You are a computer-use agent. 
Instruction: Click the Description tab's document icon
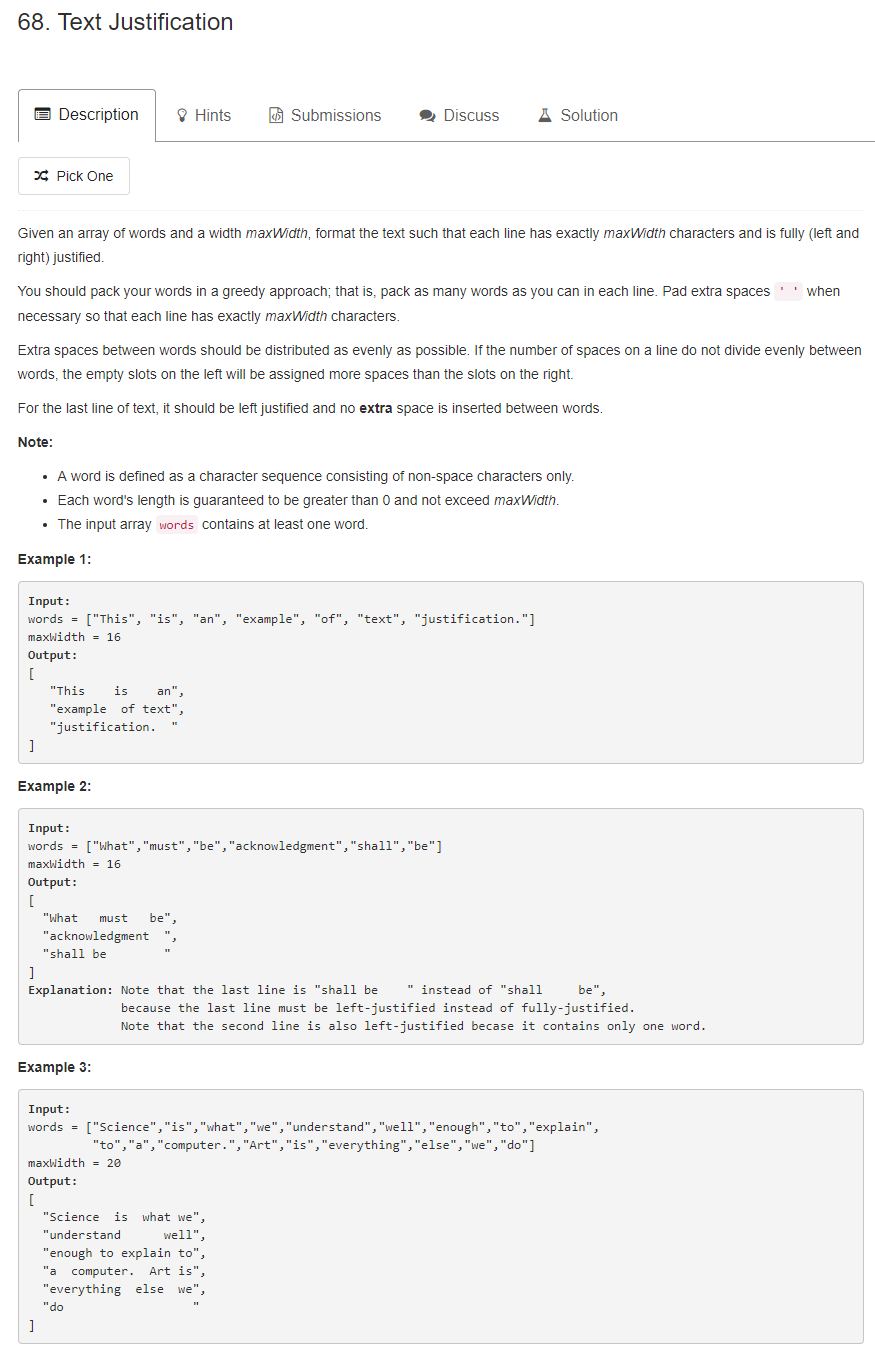tap(43, 115)
